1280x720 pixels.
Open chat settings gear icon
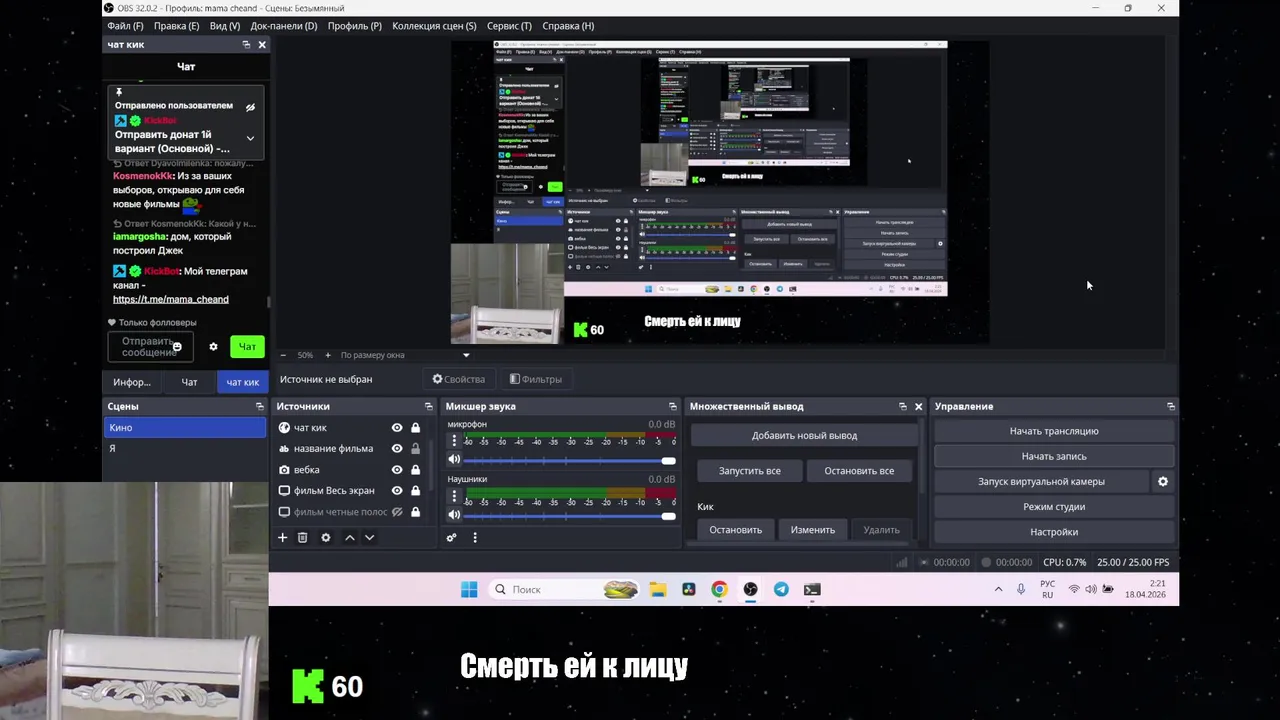pos(213,347)
